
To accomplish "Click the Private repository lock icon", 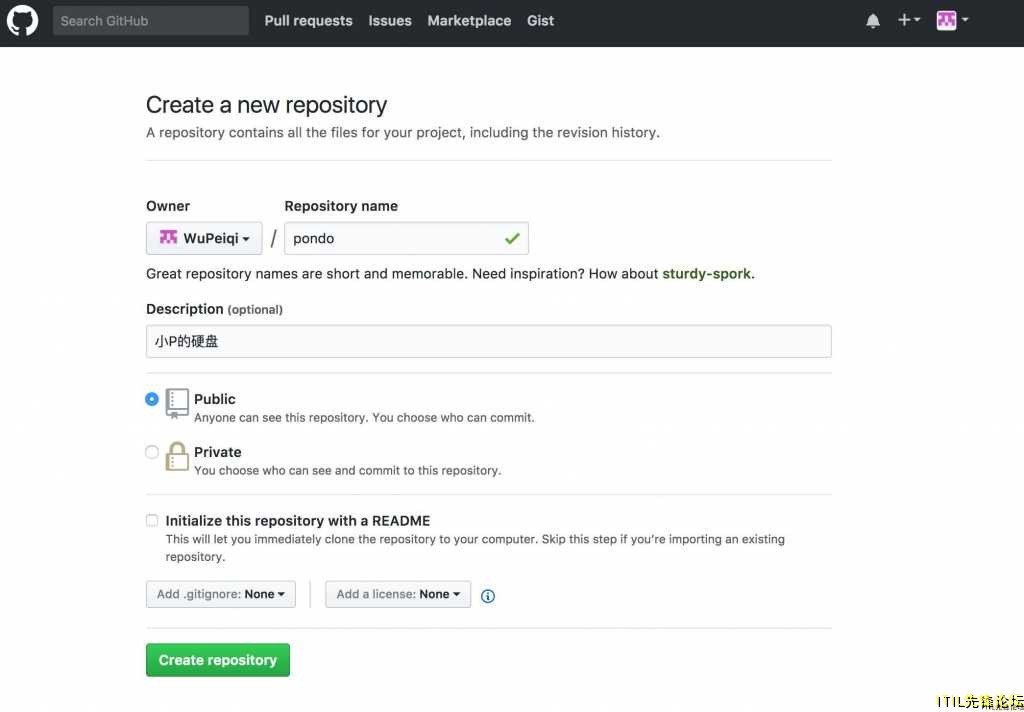I will click(176, 456).
